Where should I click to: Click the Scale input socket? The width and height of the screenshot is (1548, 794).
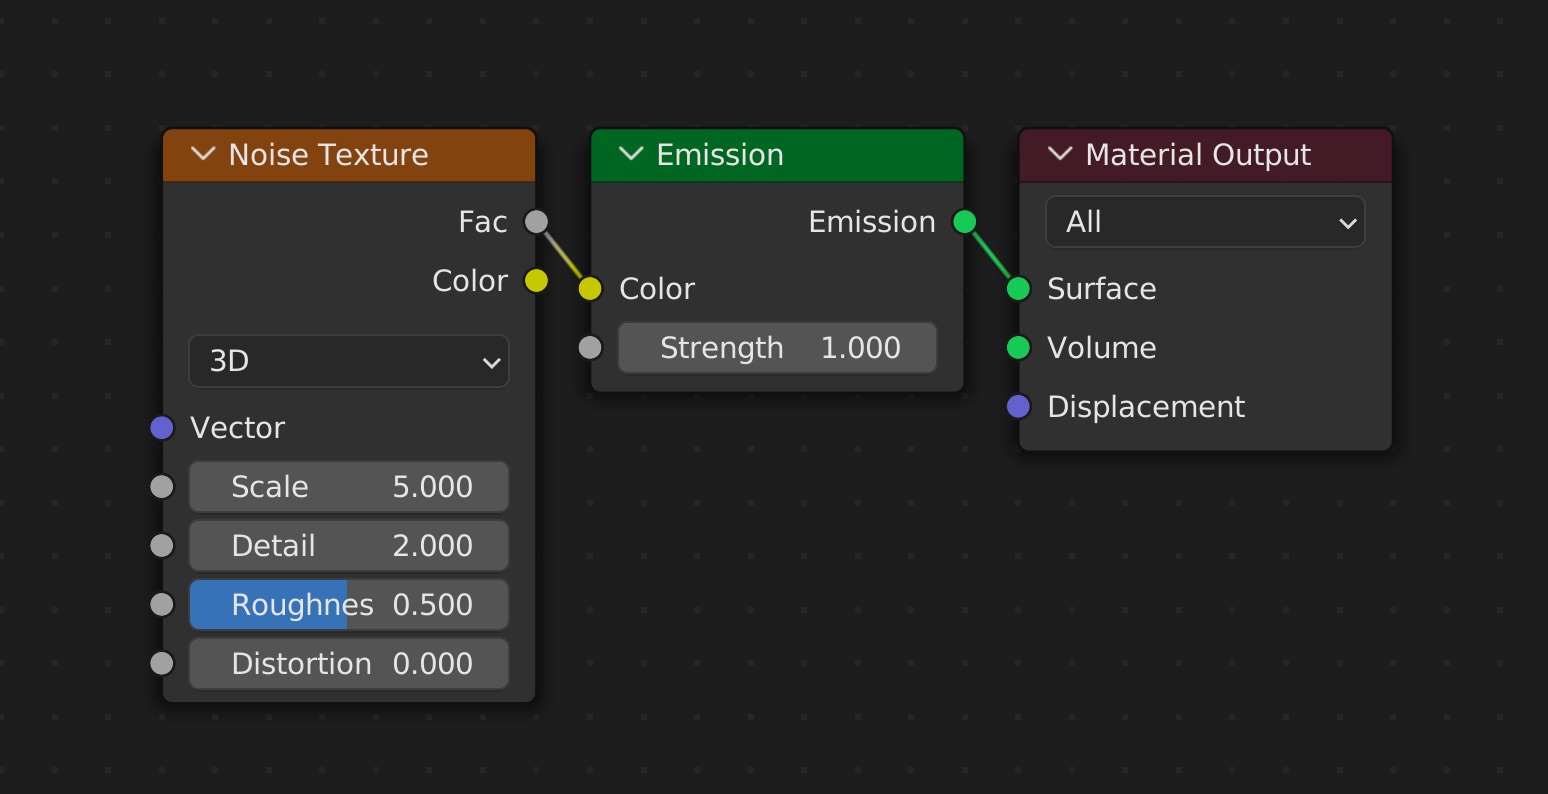click(x=162, y=487)
